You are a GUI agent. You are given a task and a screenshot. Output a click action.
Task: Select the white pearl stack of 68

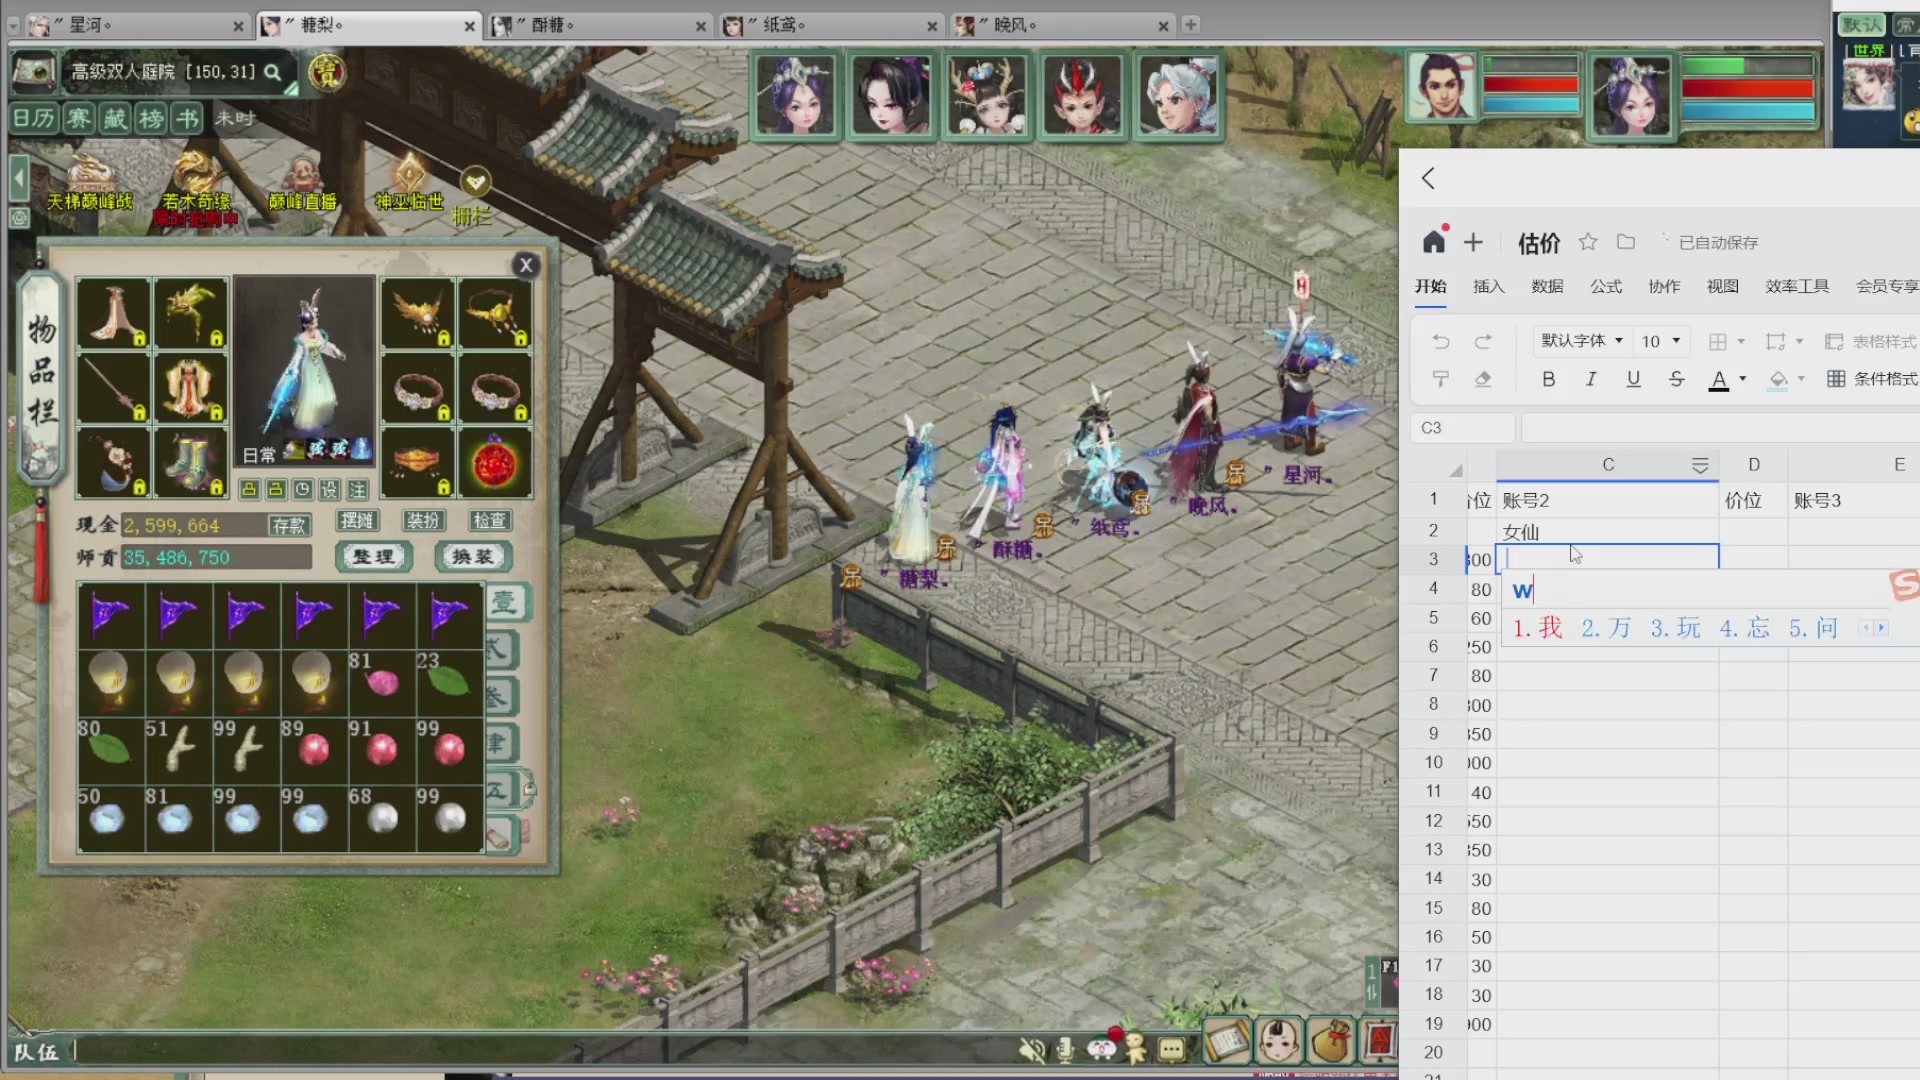click(x=382, y=818)
